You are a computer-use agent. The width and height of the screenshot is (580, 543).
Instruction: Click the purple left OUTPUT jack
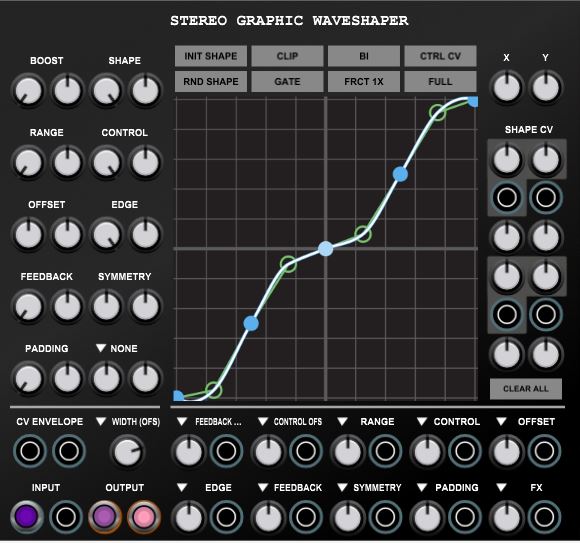(105, 516)
